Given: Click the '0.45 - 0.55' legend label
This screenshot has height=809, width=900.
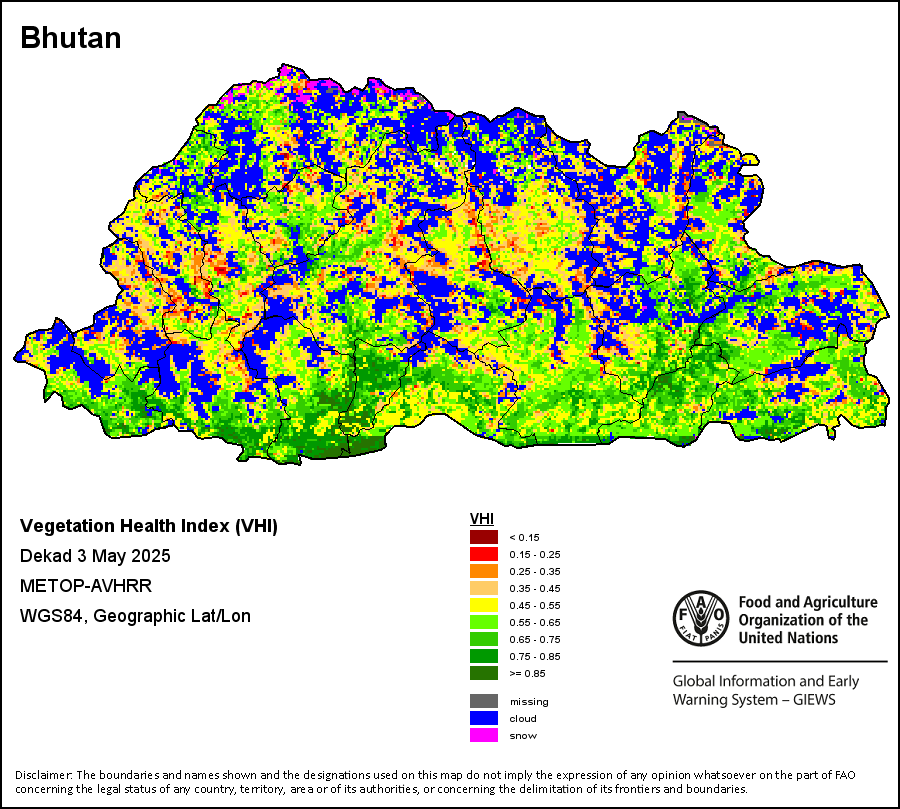Looking at the screenshot, I should point(535,606).
